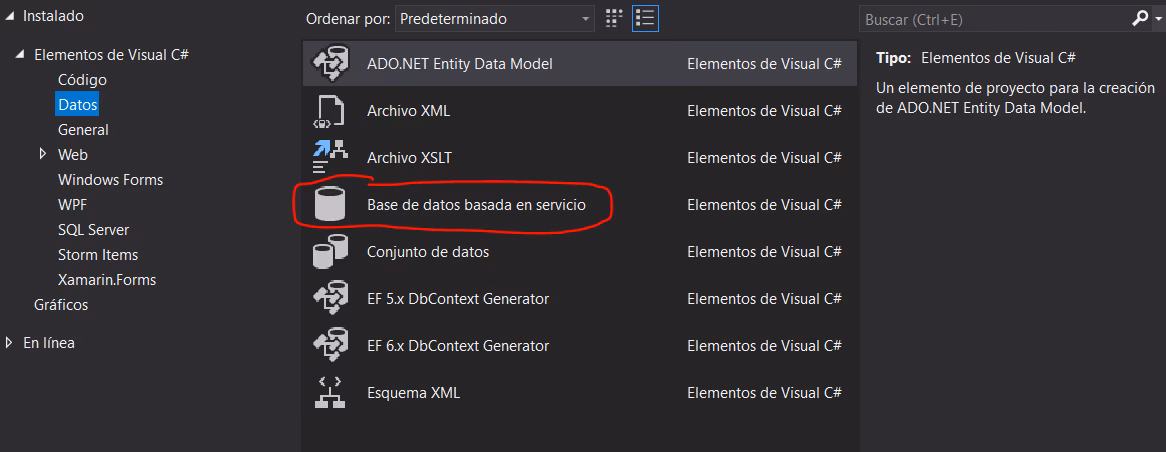Select the ADO.NET Entity Data Model icon
1166x452 pixels.
tap(329, 64)
